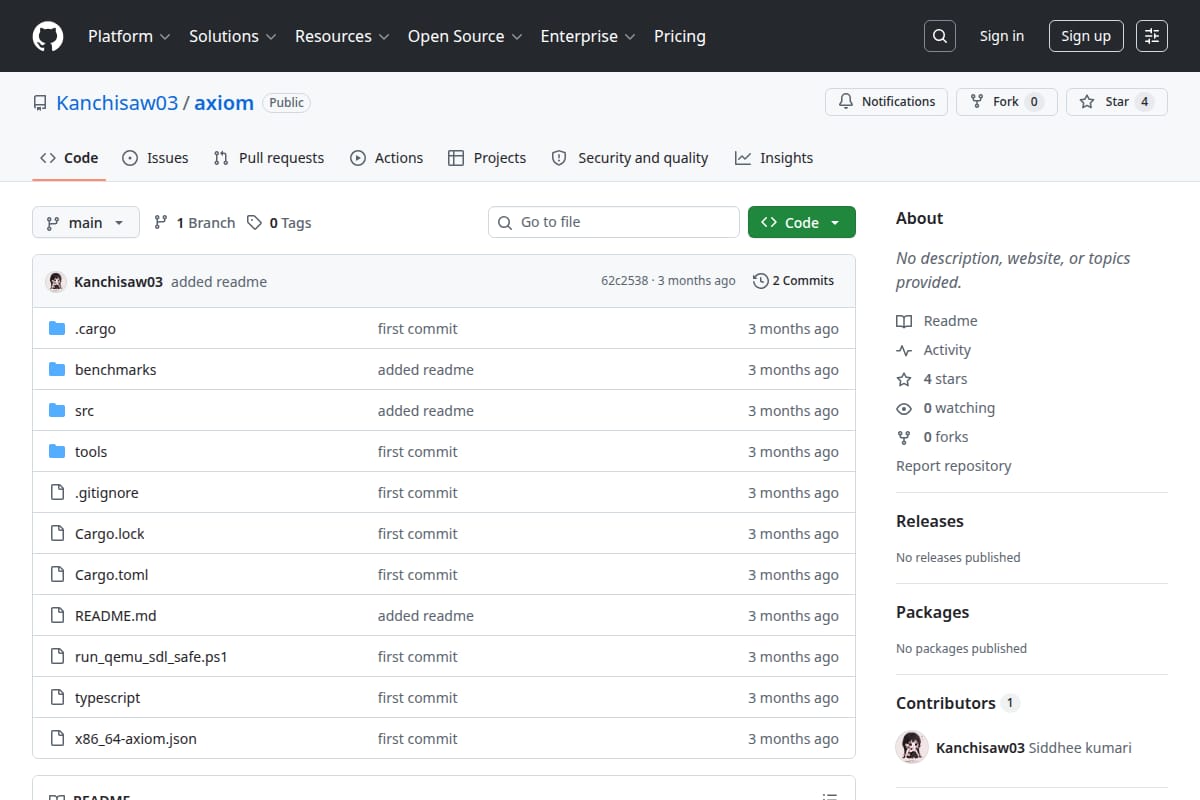
Task: Open the Kanchisaw03 owner link in breadcrumb
Action: click(x=117, y=103)
